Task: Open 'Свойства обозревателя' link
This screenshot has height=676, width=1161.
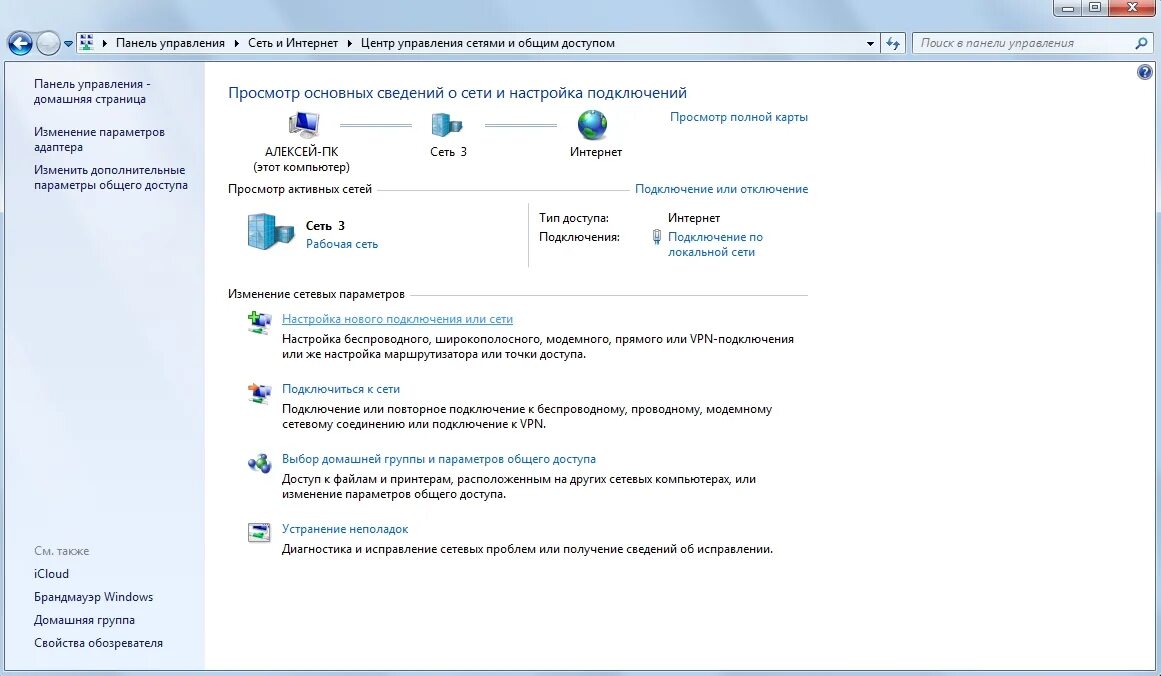Action: click(98, 643)
